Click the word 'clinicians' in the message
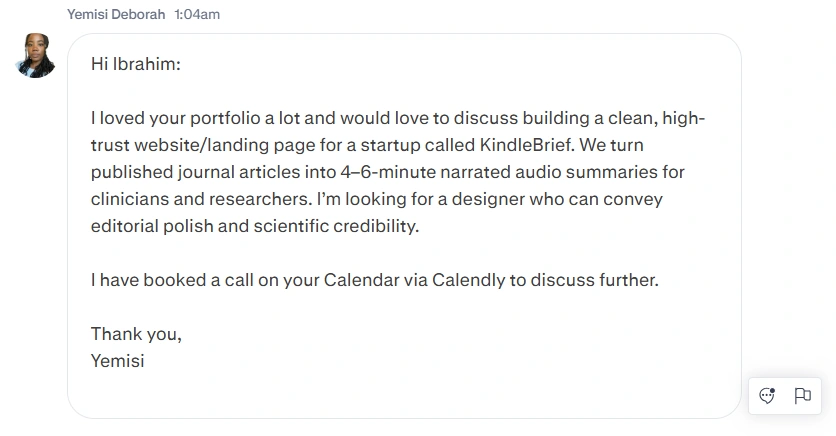This screenshot has width=836, height=436. click(x=132, y=199)
